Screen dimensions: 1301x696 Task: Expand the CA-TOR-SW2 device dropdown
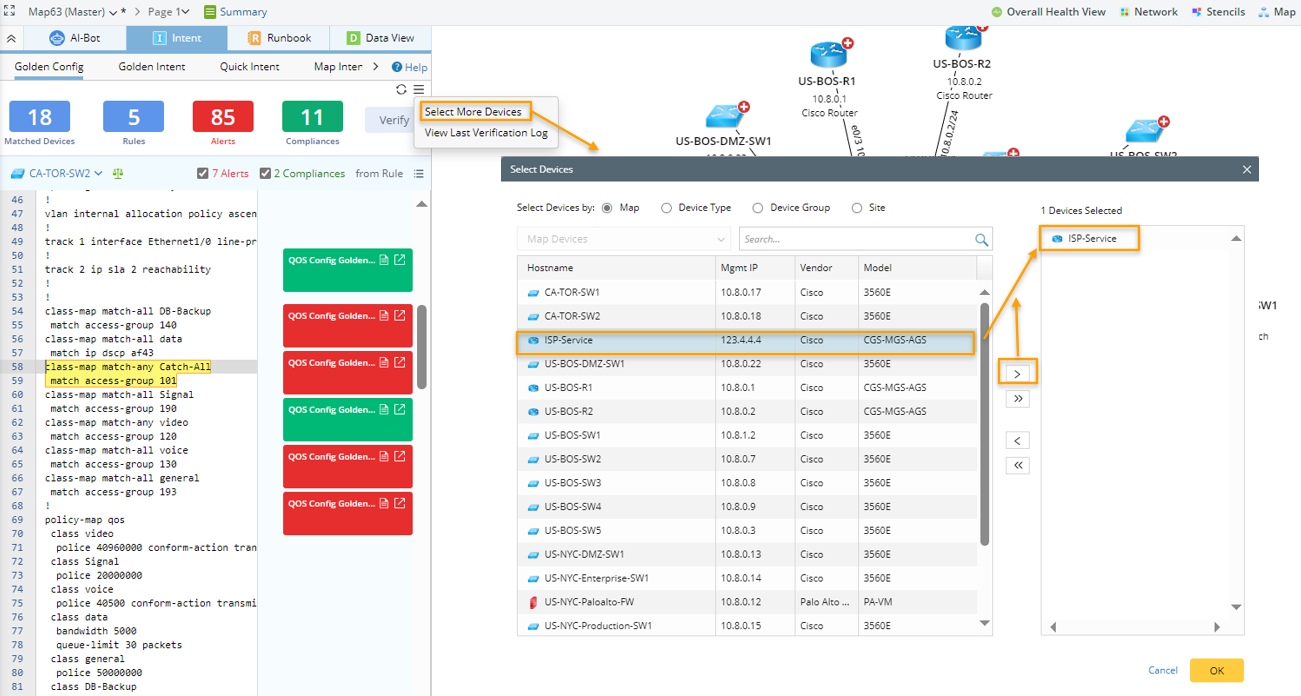[x=100, y=174]
